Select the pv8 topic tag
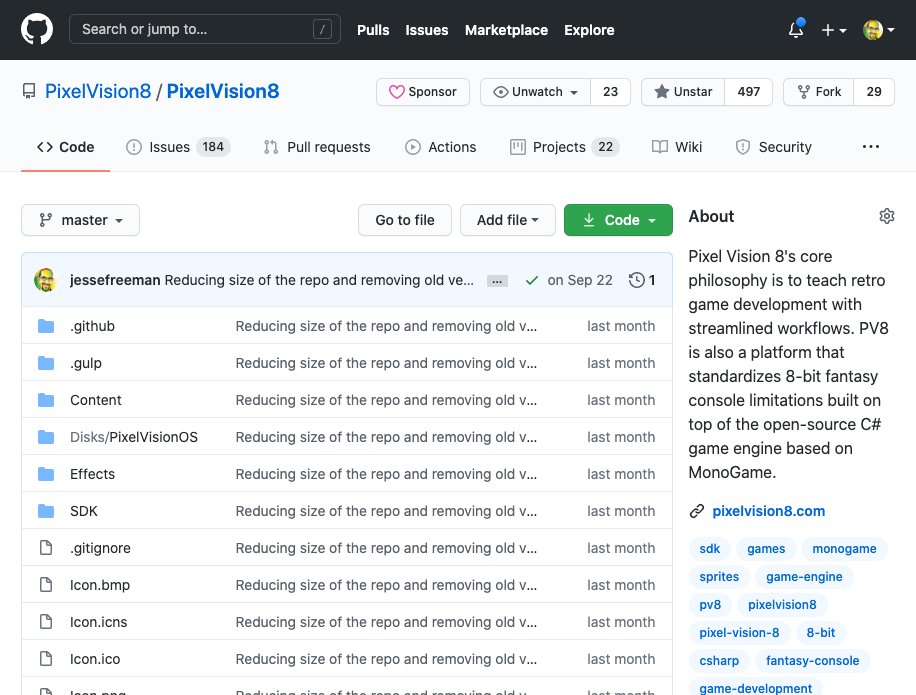 (710, 605)
